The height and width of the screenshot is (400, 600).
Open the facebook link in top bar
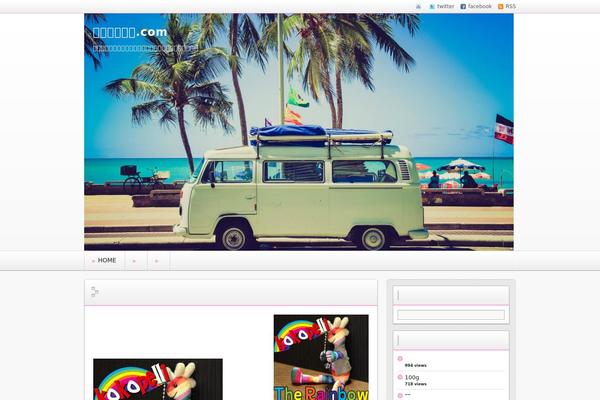(479, 6)
